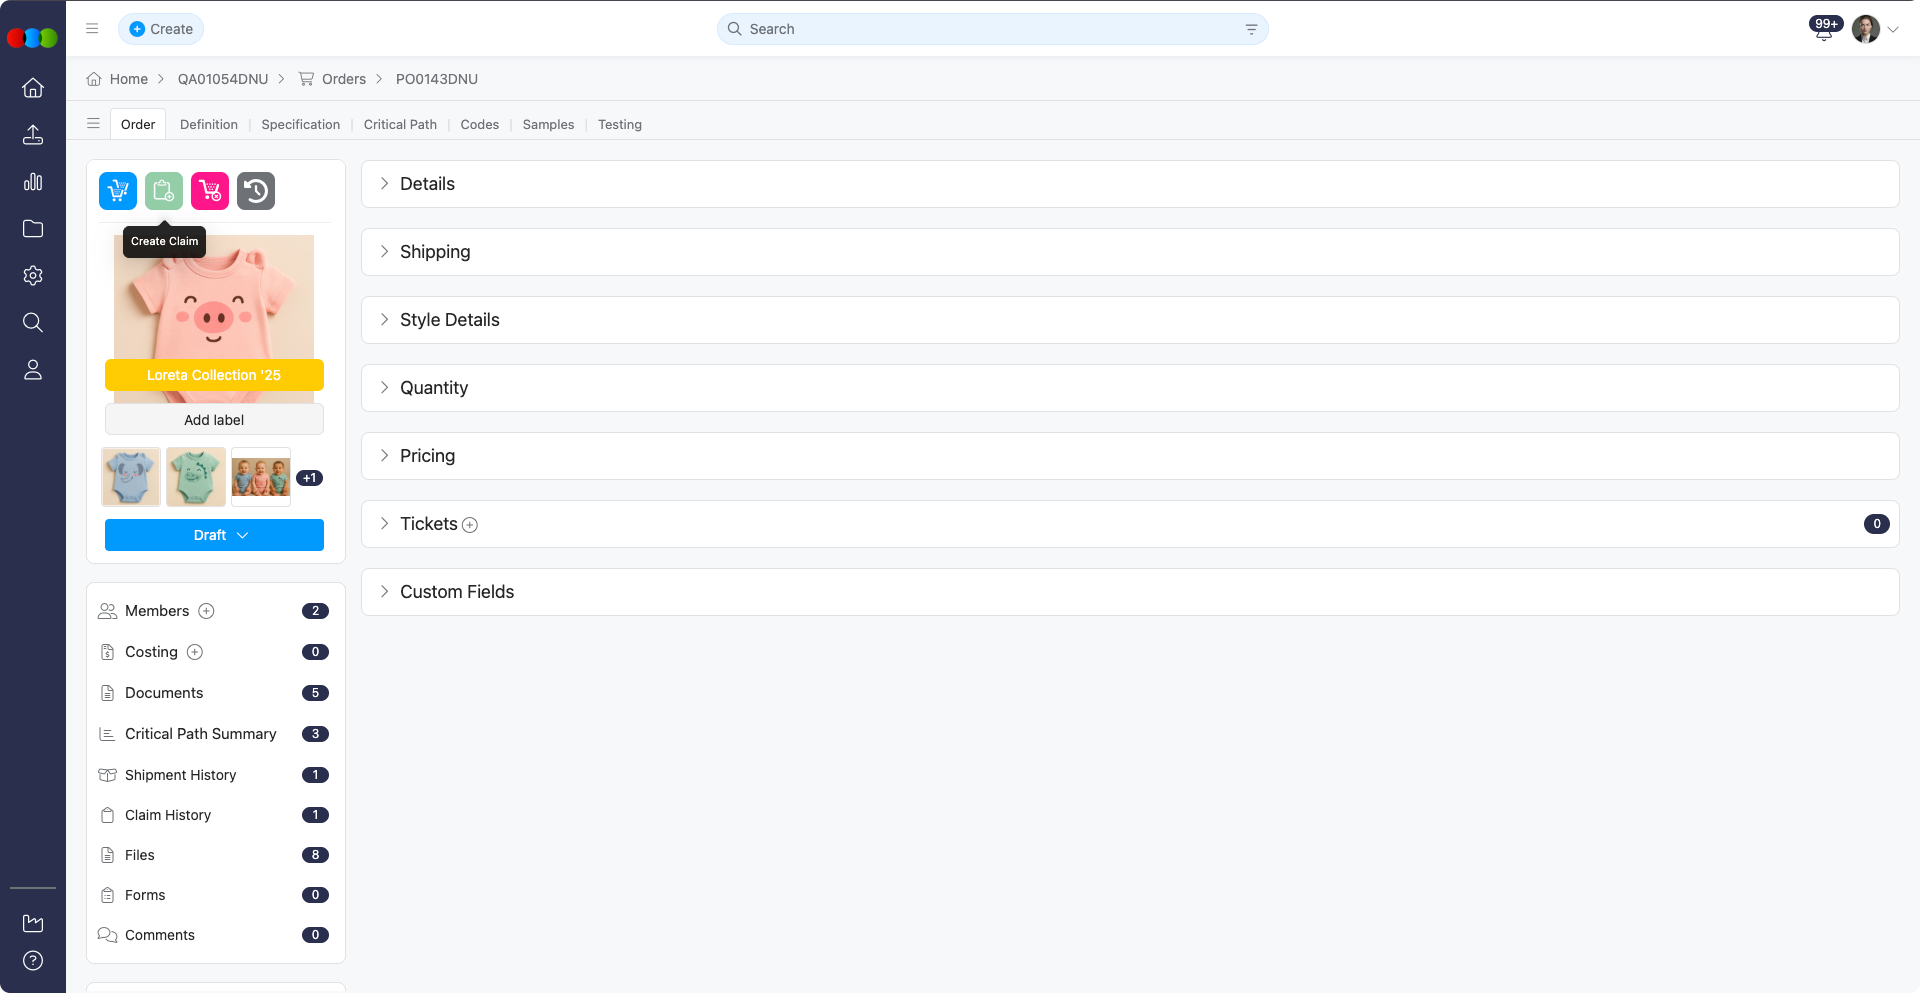Click the pink cart cancel icon
This screenshot has height=993, width=1920.
tap(210, 191)
